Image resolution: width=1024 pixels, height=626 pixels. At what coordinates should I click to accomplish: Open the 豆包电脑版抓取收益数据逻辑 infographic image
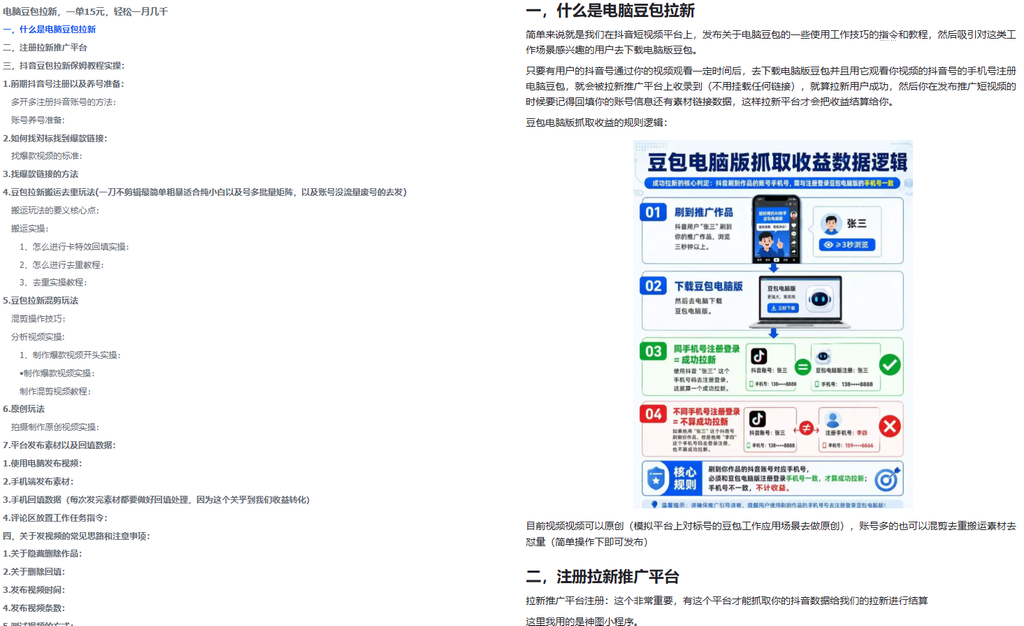[773, 324]
